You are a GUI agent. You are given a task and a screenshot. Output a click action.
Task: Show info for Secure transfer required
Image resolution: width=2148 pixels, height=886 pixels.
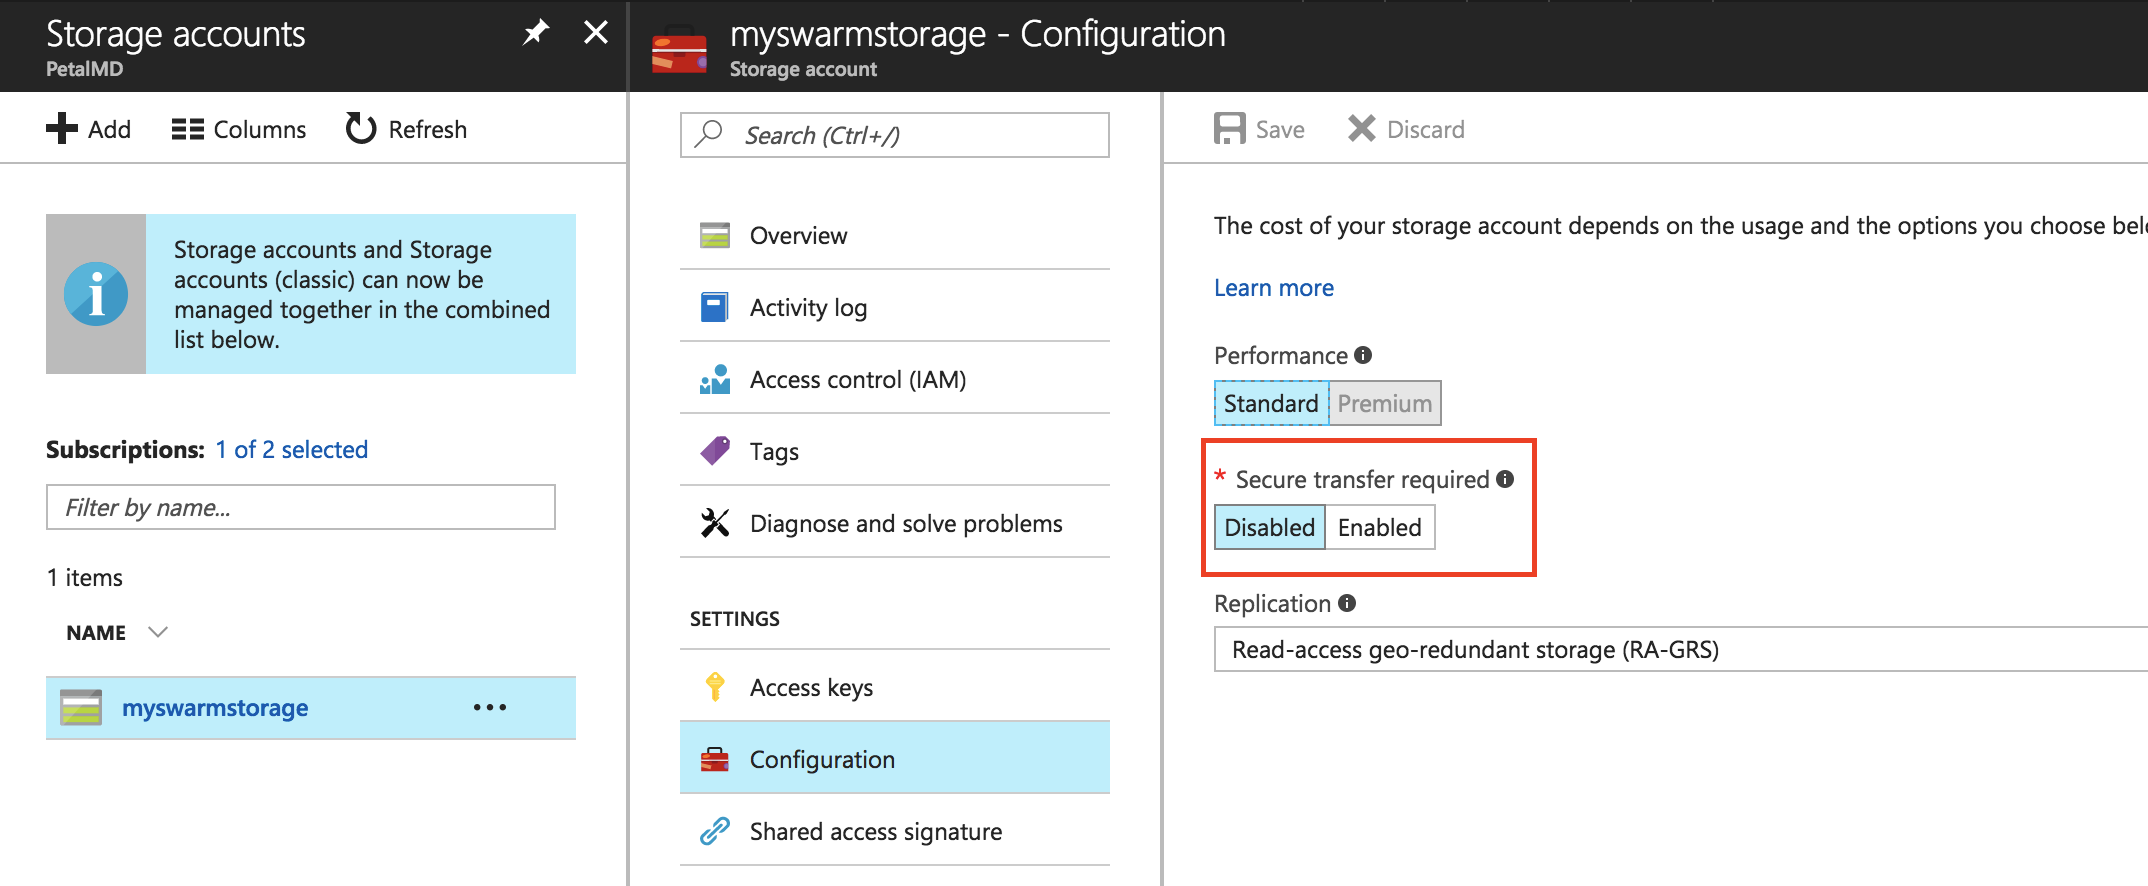click(1505, 479)
